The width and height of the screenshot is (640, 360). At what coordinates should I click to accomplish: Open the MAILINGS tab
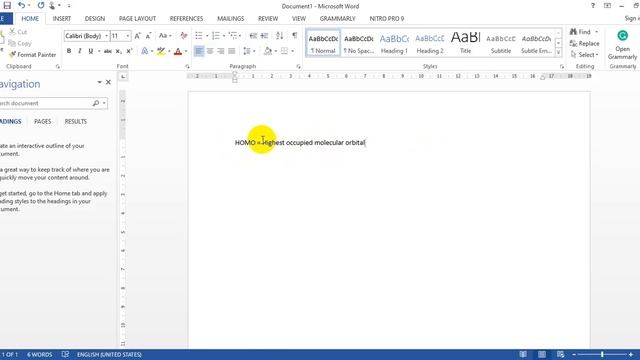point(231,19)
